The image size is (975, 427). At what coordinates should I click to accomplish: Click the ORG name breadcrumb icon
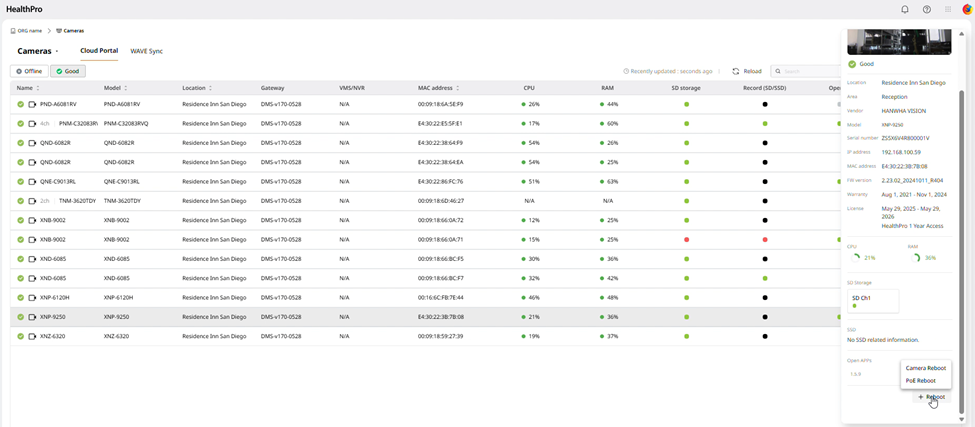pyautogui.click(x=13, y=31)
